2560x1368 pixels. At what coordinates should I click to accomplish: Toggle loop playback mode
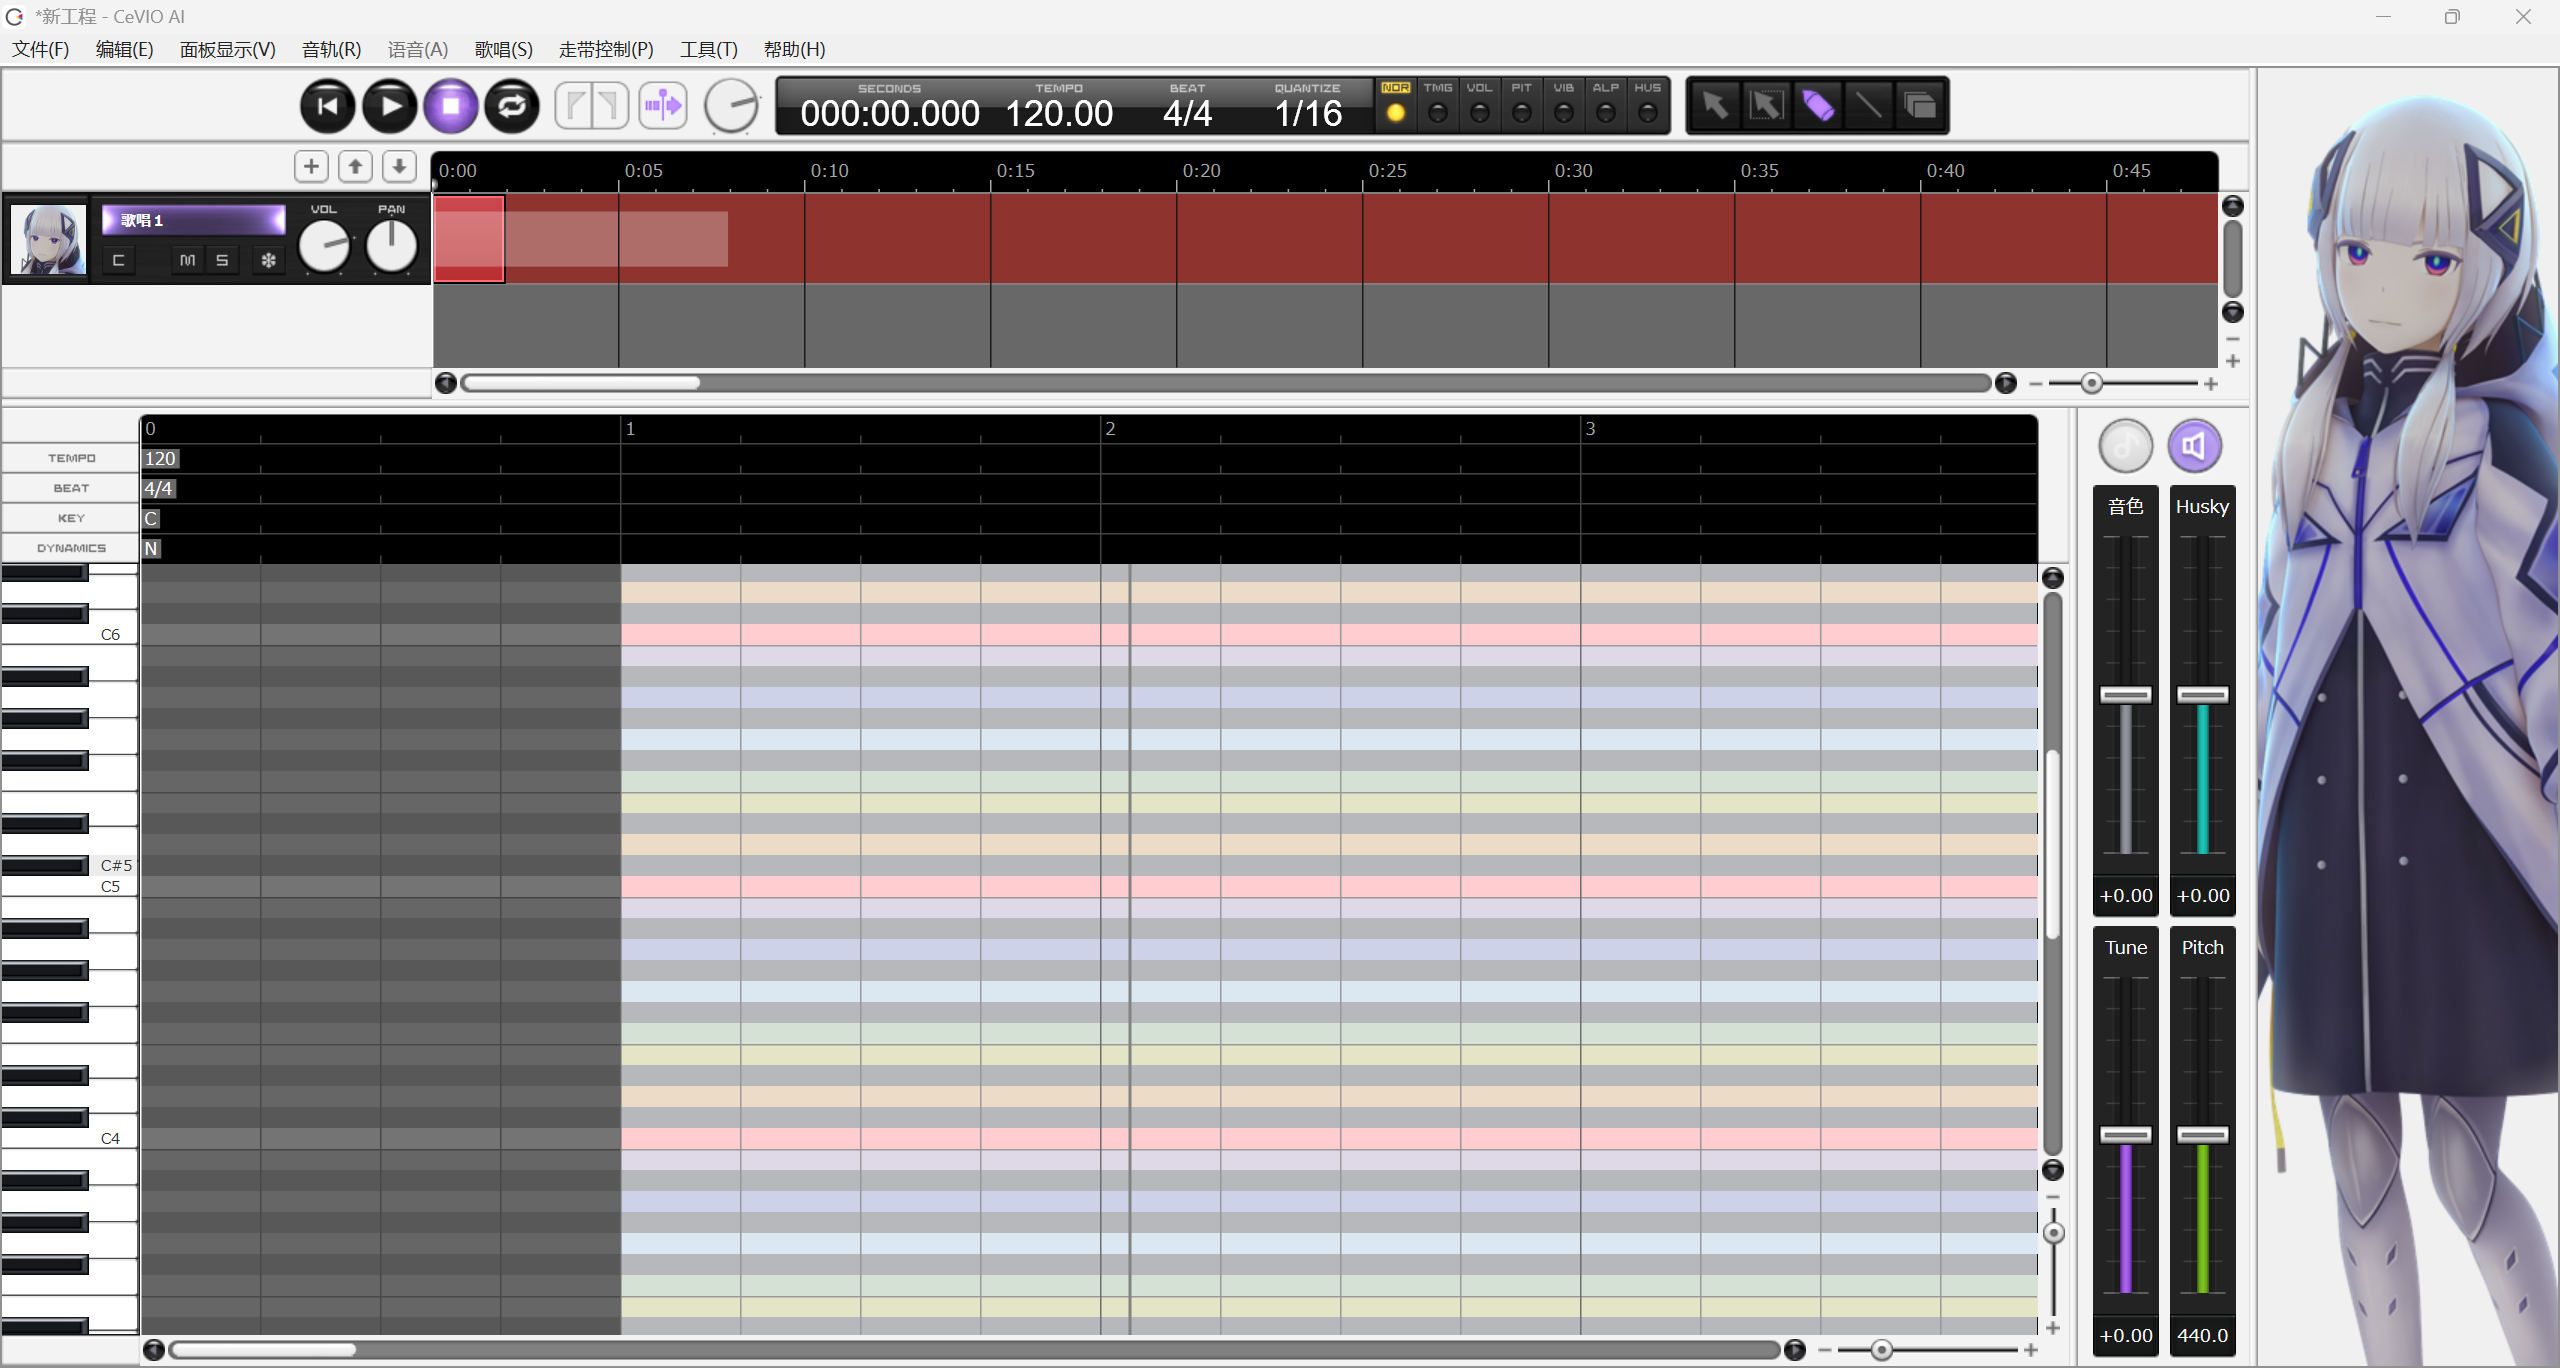[512, 106]
